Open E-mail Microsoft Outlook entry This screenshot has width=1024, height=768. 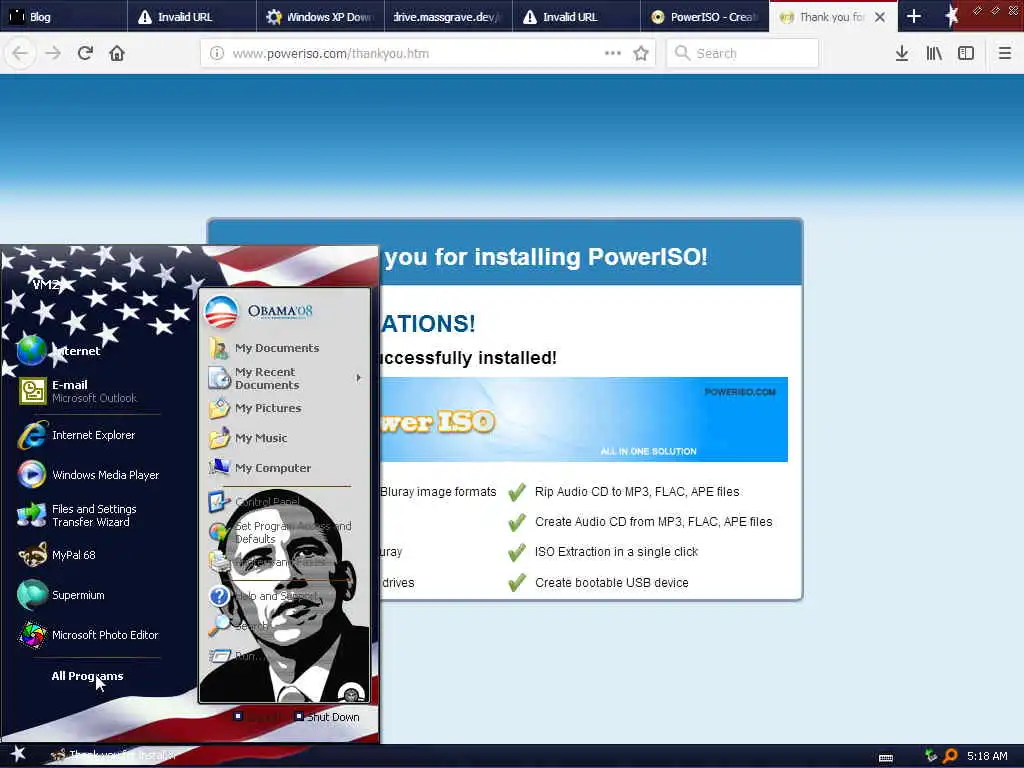click(x=77, y=391)
